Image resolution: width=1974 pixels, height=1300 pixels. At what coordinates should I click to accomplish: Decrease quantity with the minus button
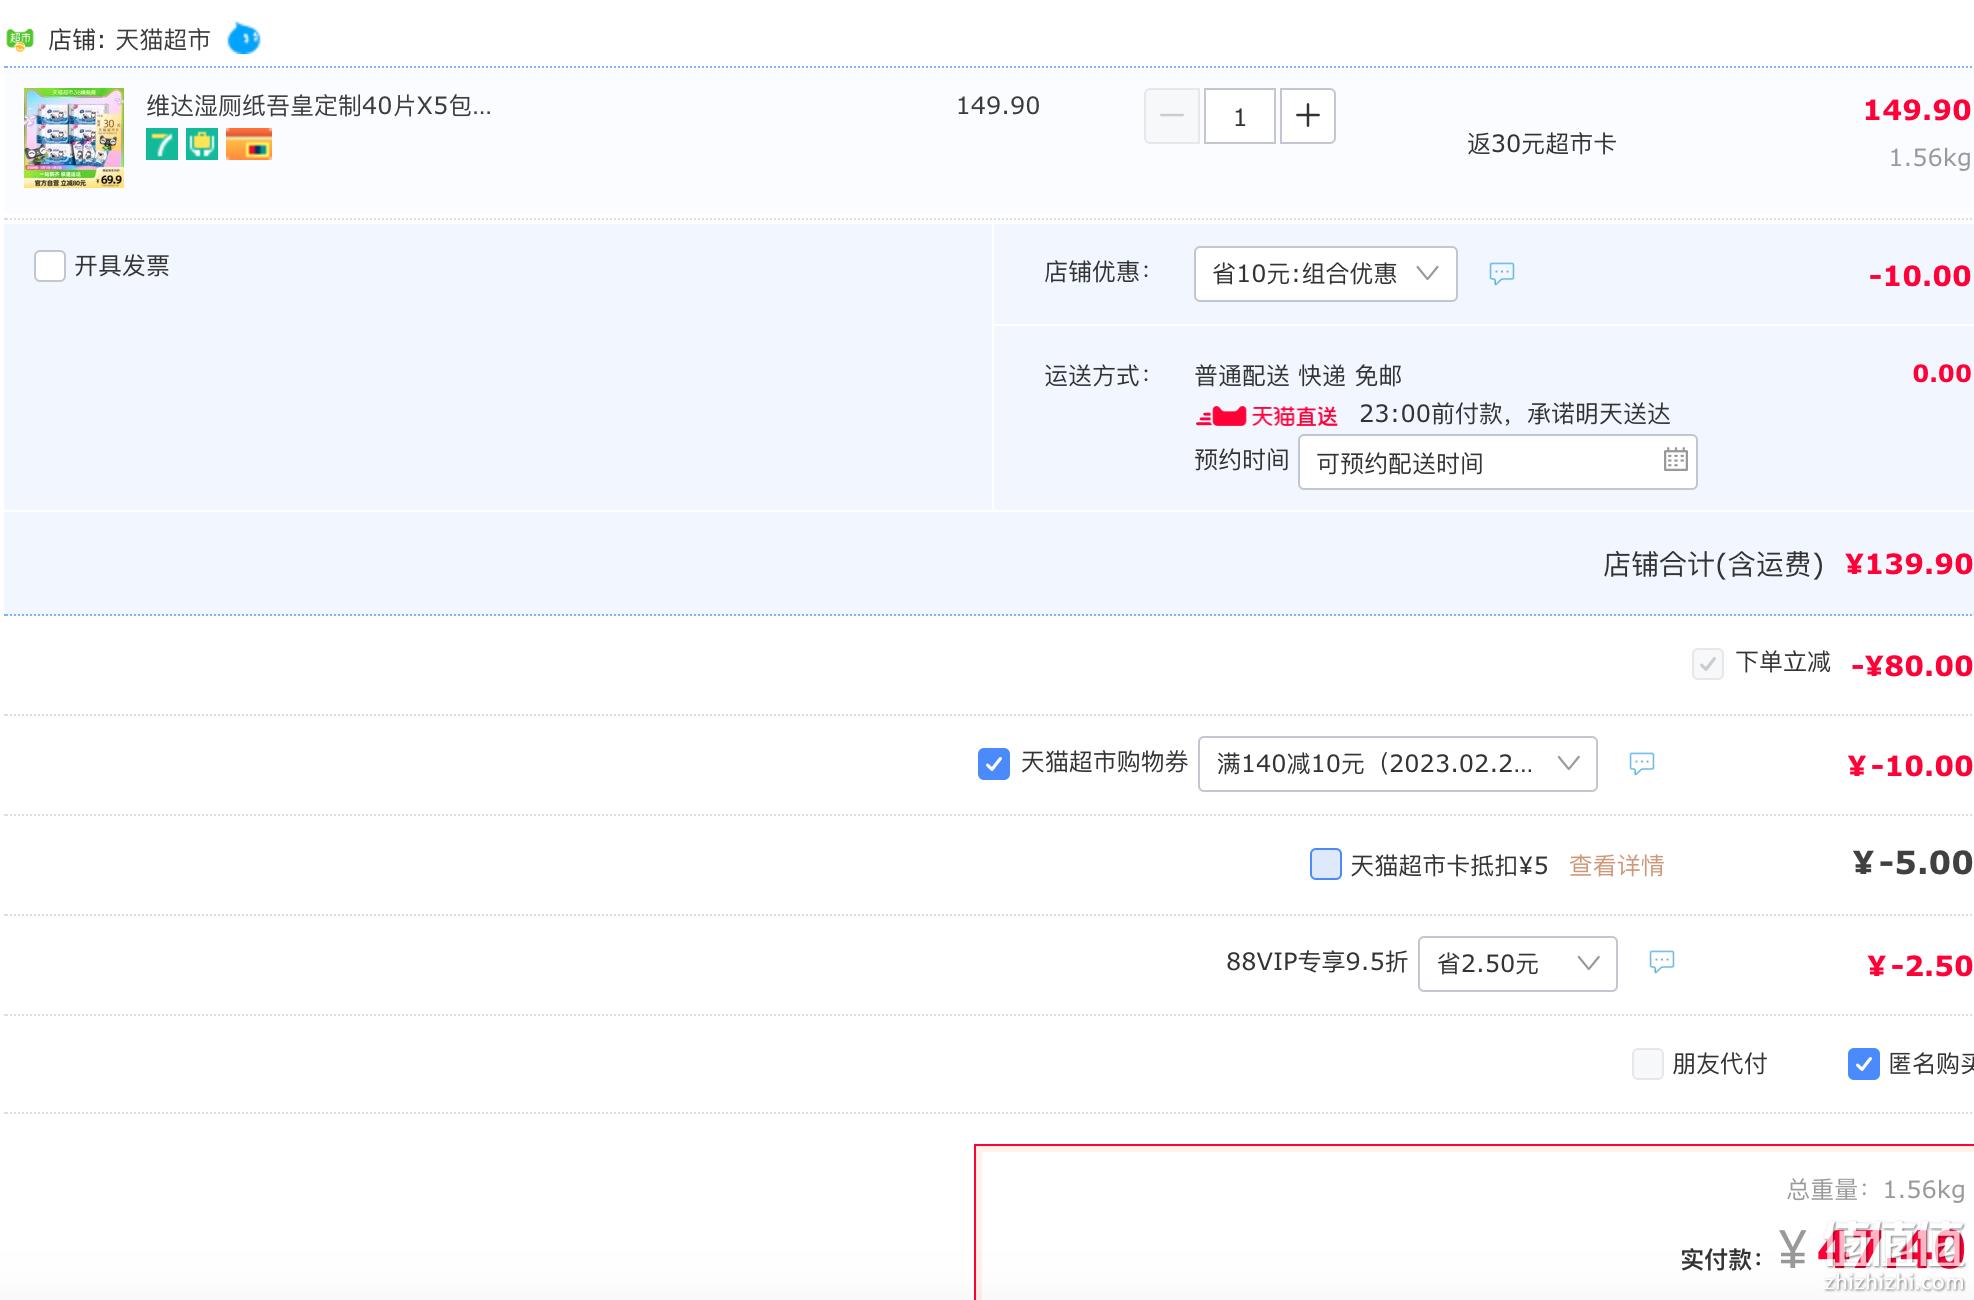[x=1172, y=116]
